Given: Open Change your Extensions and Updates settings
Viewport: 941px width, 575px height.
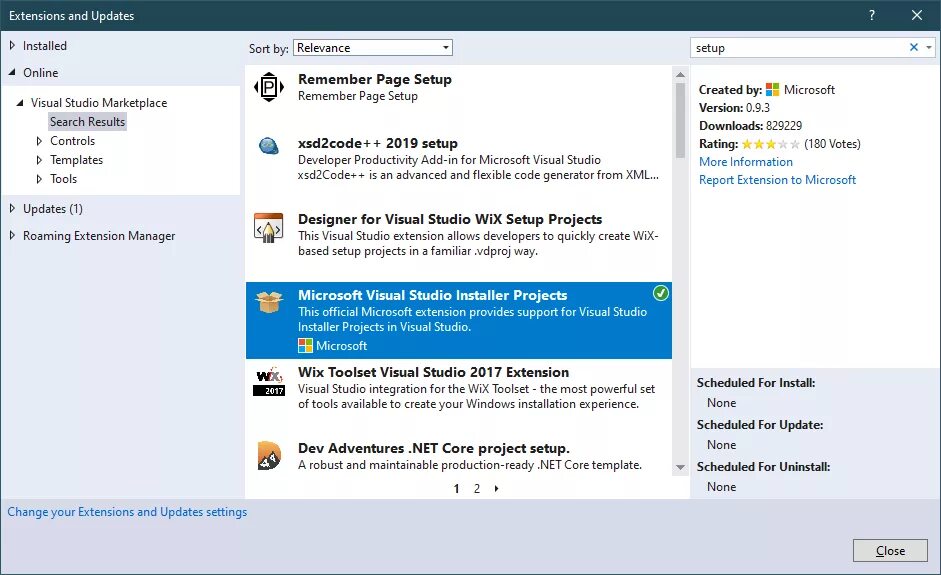Looking at the screenshot, I should point(127,512).
